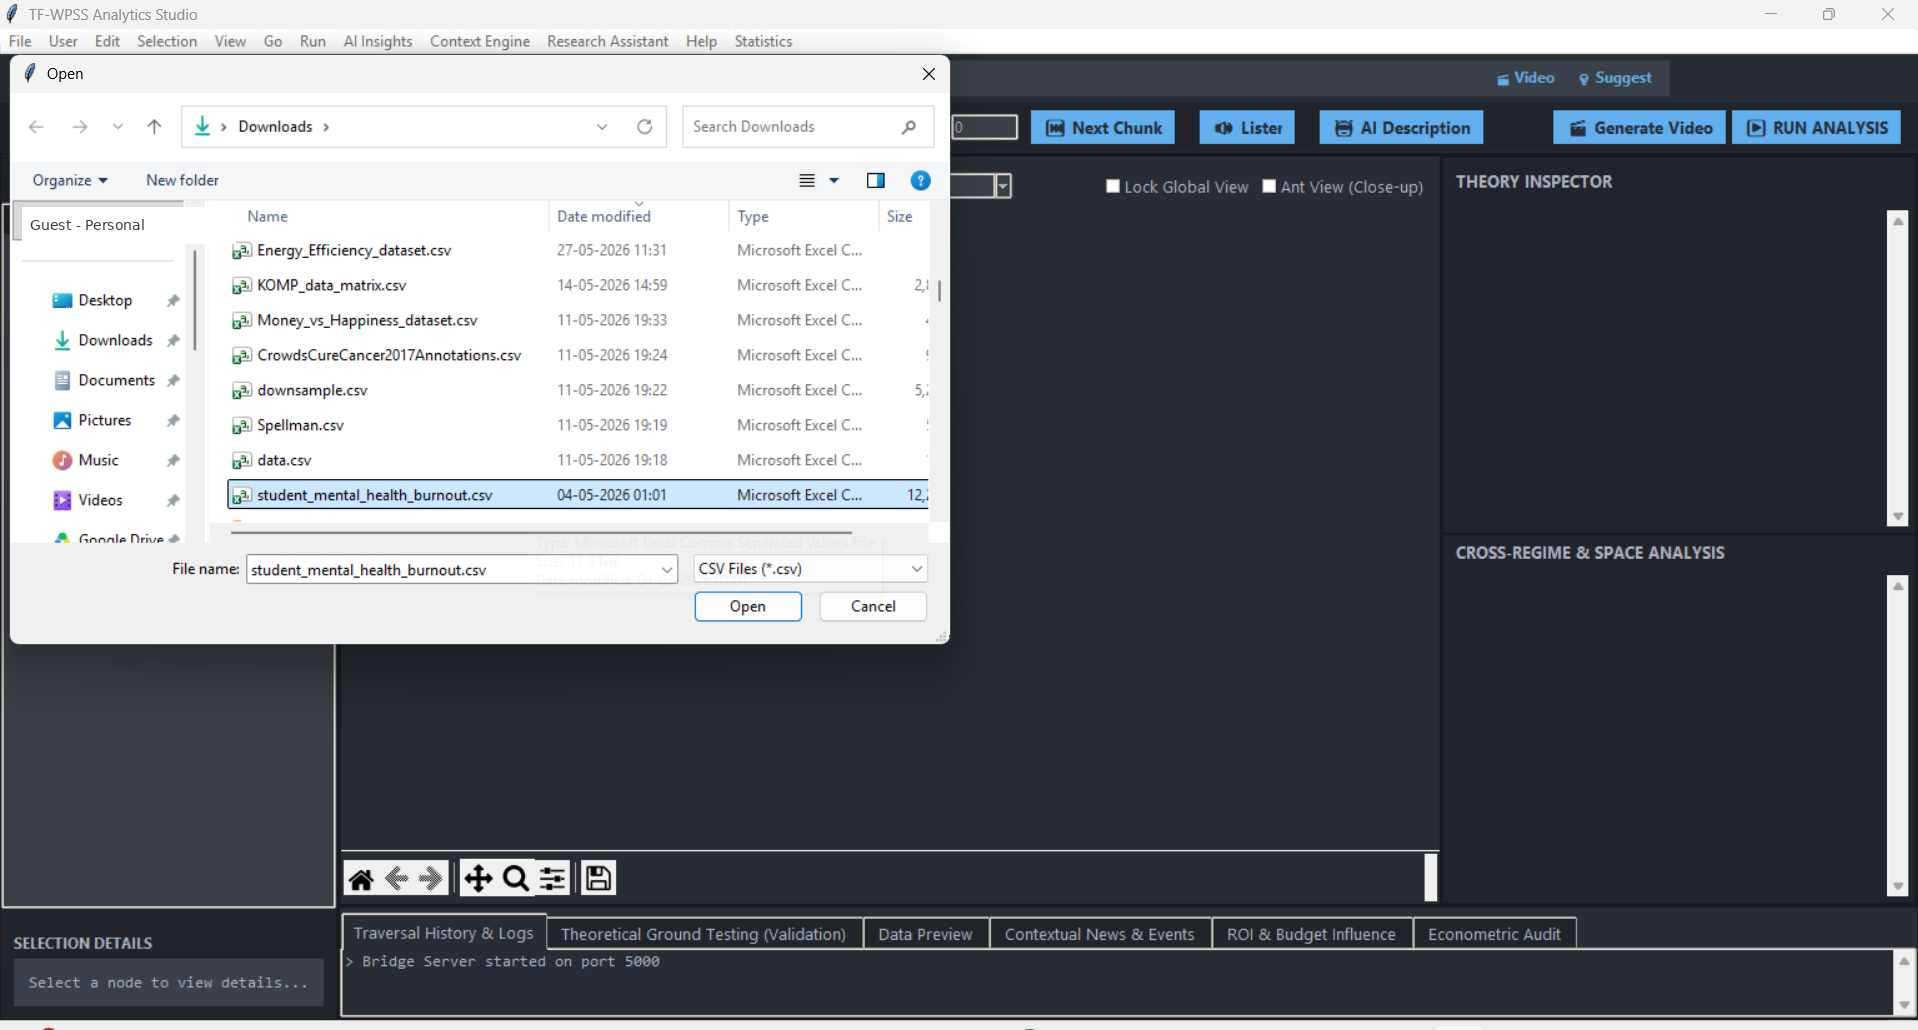Click the Search Downloads input field
Image resolution: width=1918 pixels, height=1030 pixels.
click(795, 127)
